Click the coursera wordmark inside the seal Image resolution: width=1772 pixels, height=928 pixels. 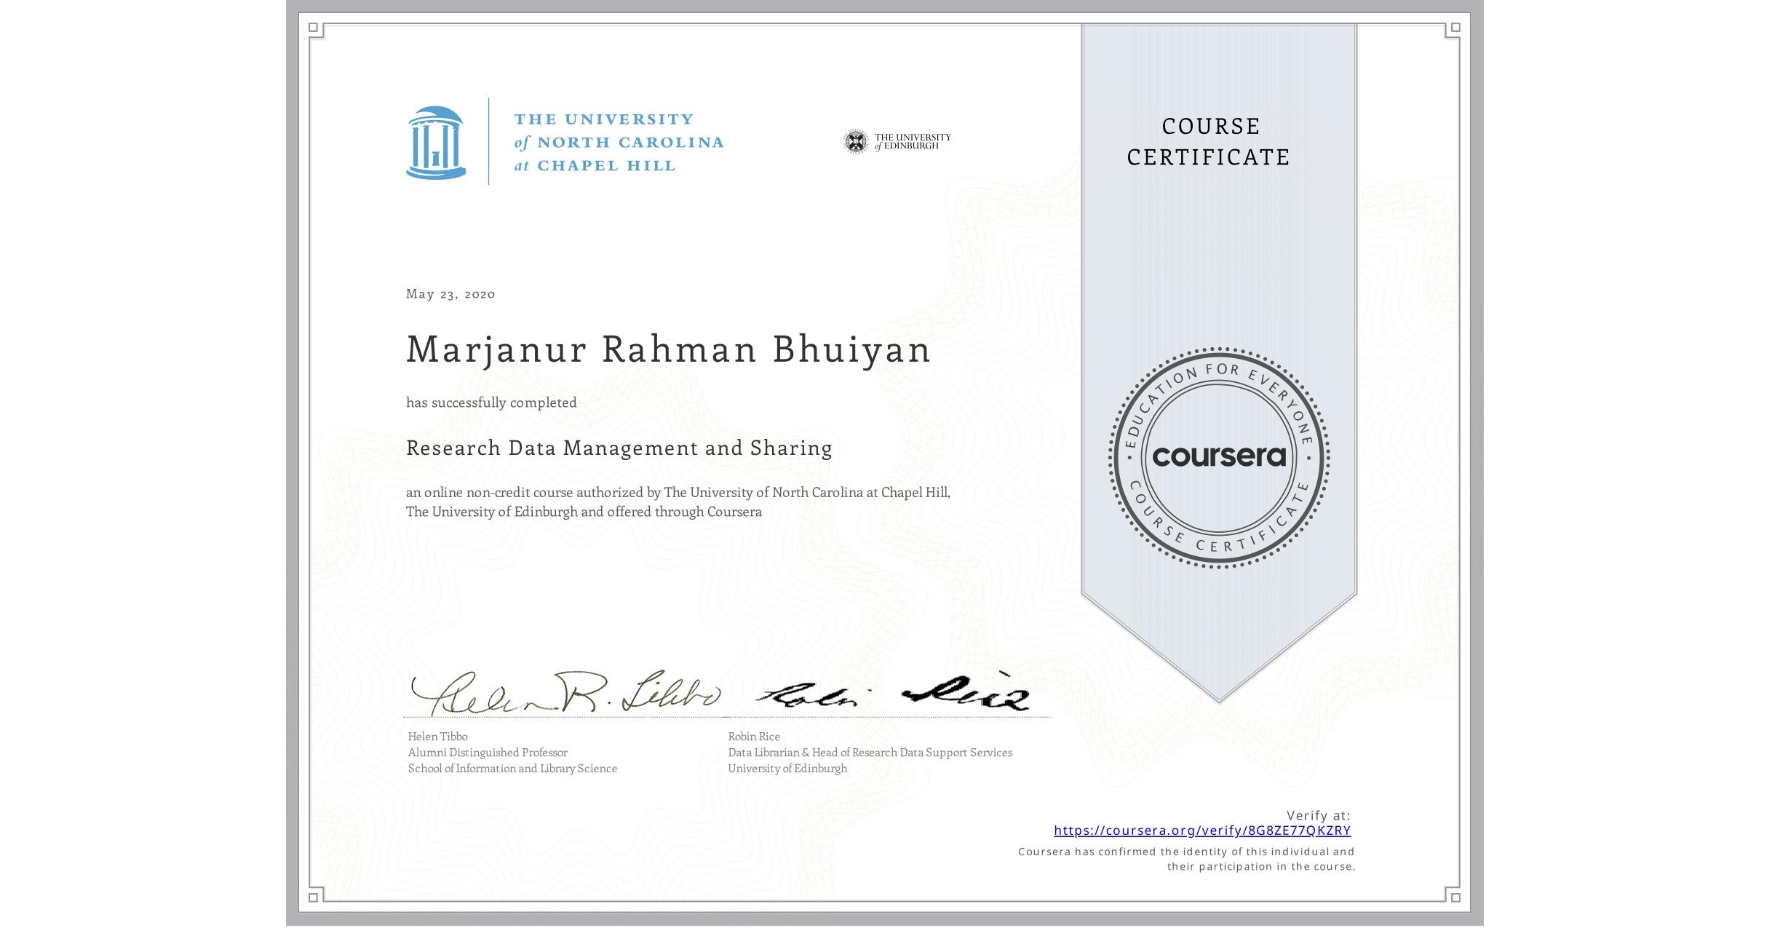1219,458
